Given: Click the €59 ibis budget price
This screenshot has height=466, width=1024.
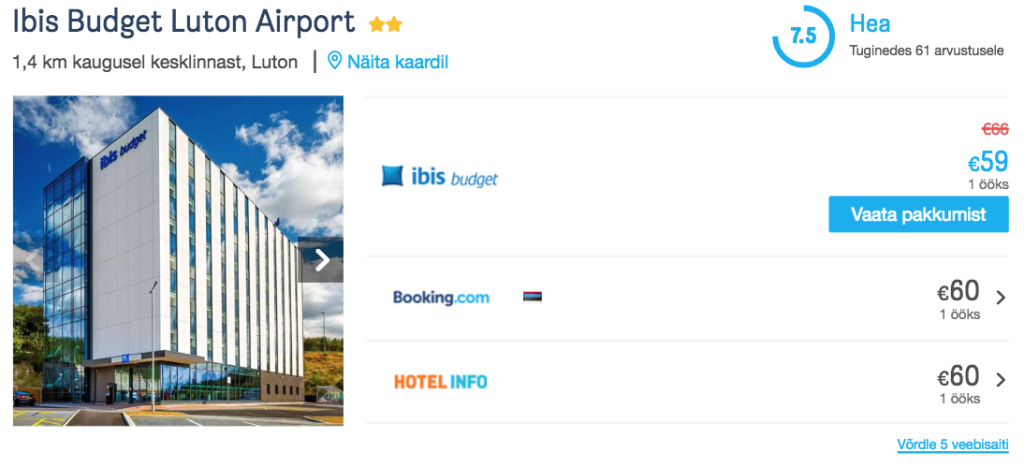Looking at the screenshot, I should (x=987, y=162).
